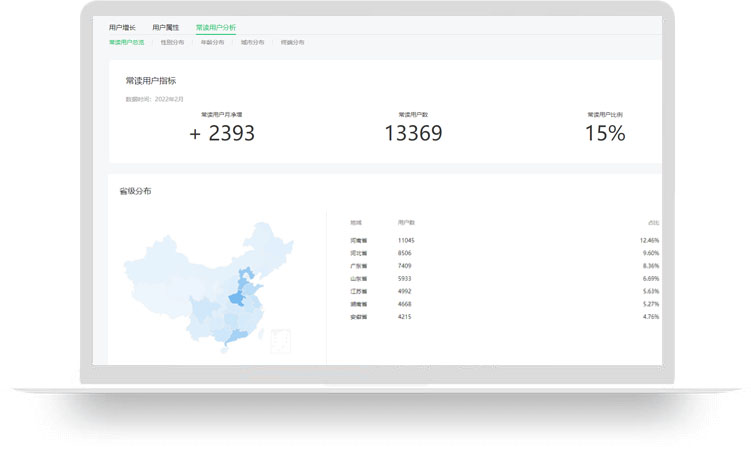Switch to the 终端分布 sub-tab

[293, 43]
